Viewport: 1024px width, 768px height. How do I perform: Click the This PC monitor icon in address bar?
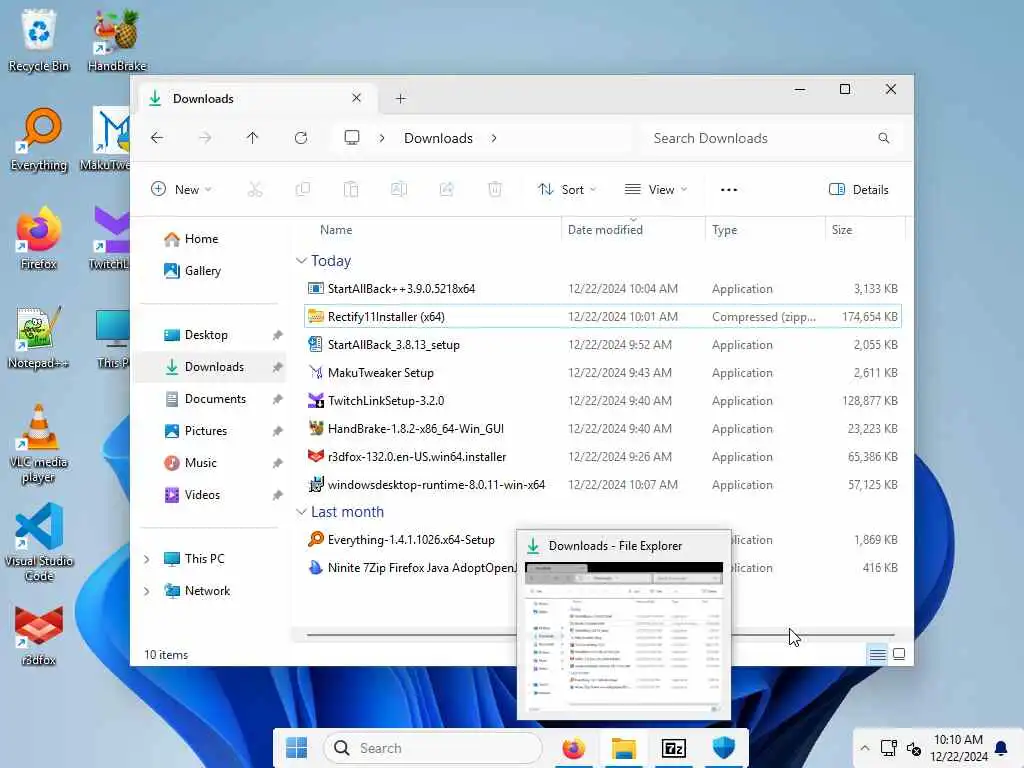[x=352, y=138]
